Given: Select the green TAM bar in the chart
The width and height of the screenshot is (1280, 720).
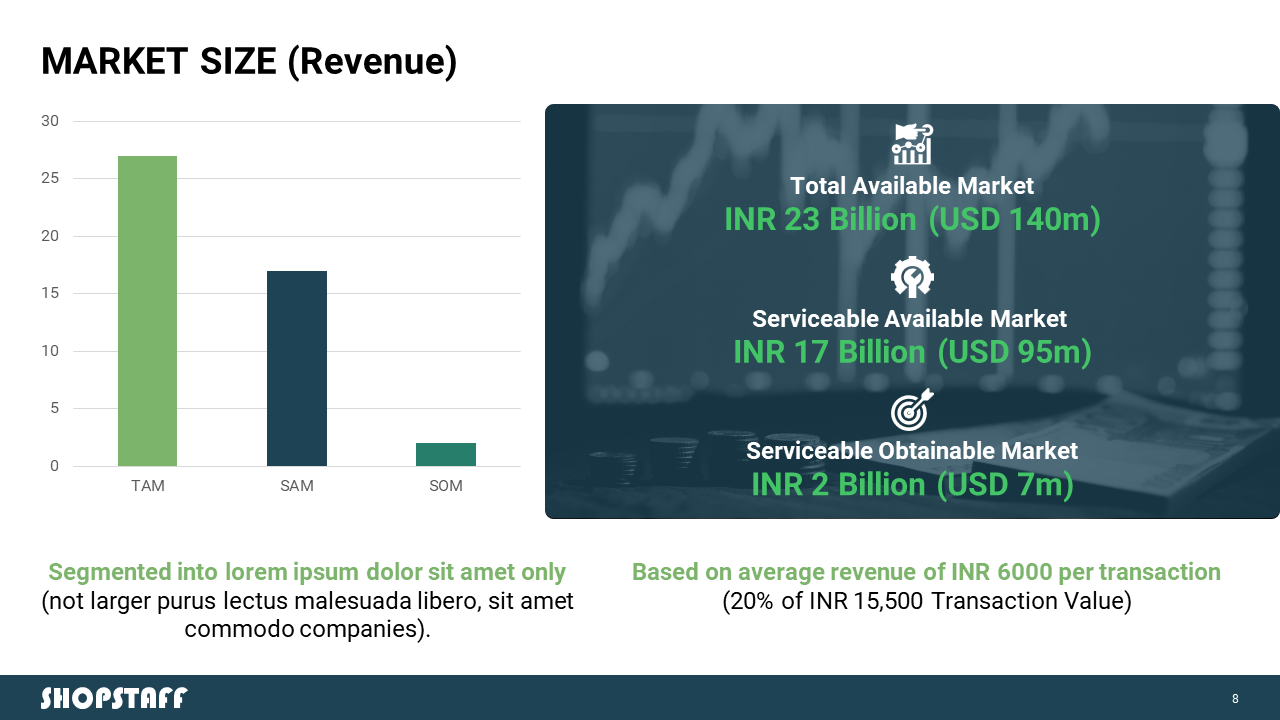Looking at the screenshot, I should (147, 311).
